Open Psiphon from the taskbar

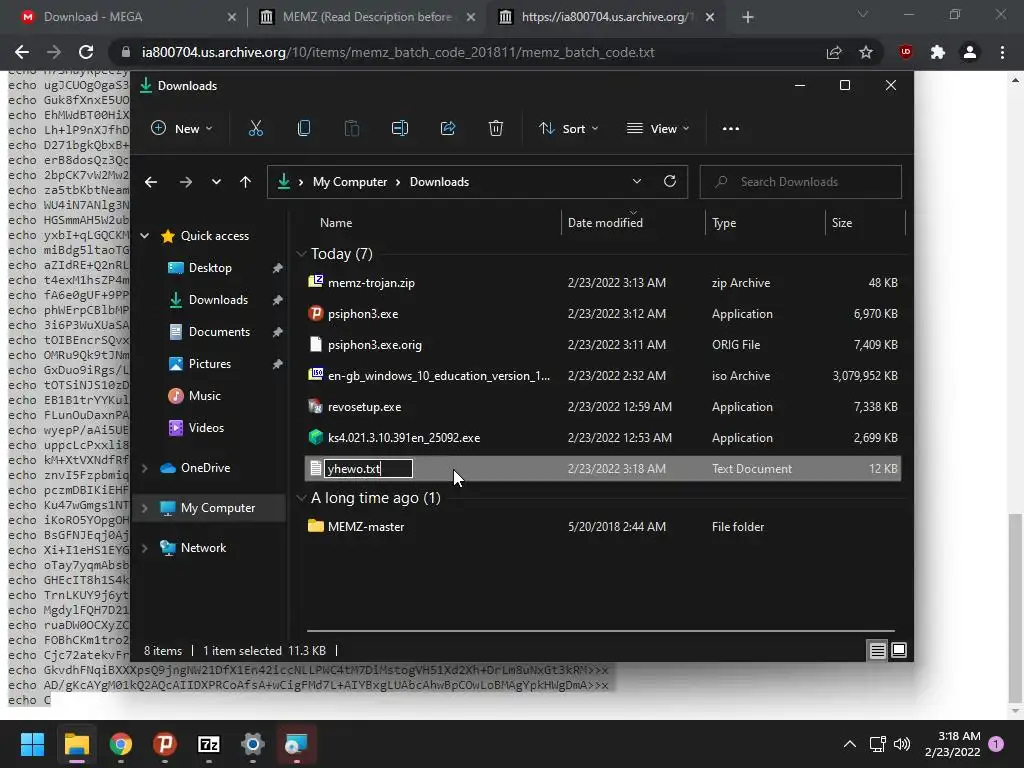click(x=165, y=744)
